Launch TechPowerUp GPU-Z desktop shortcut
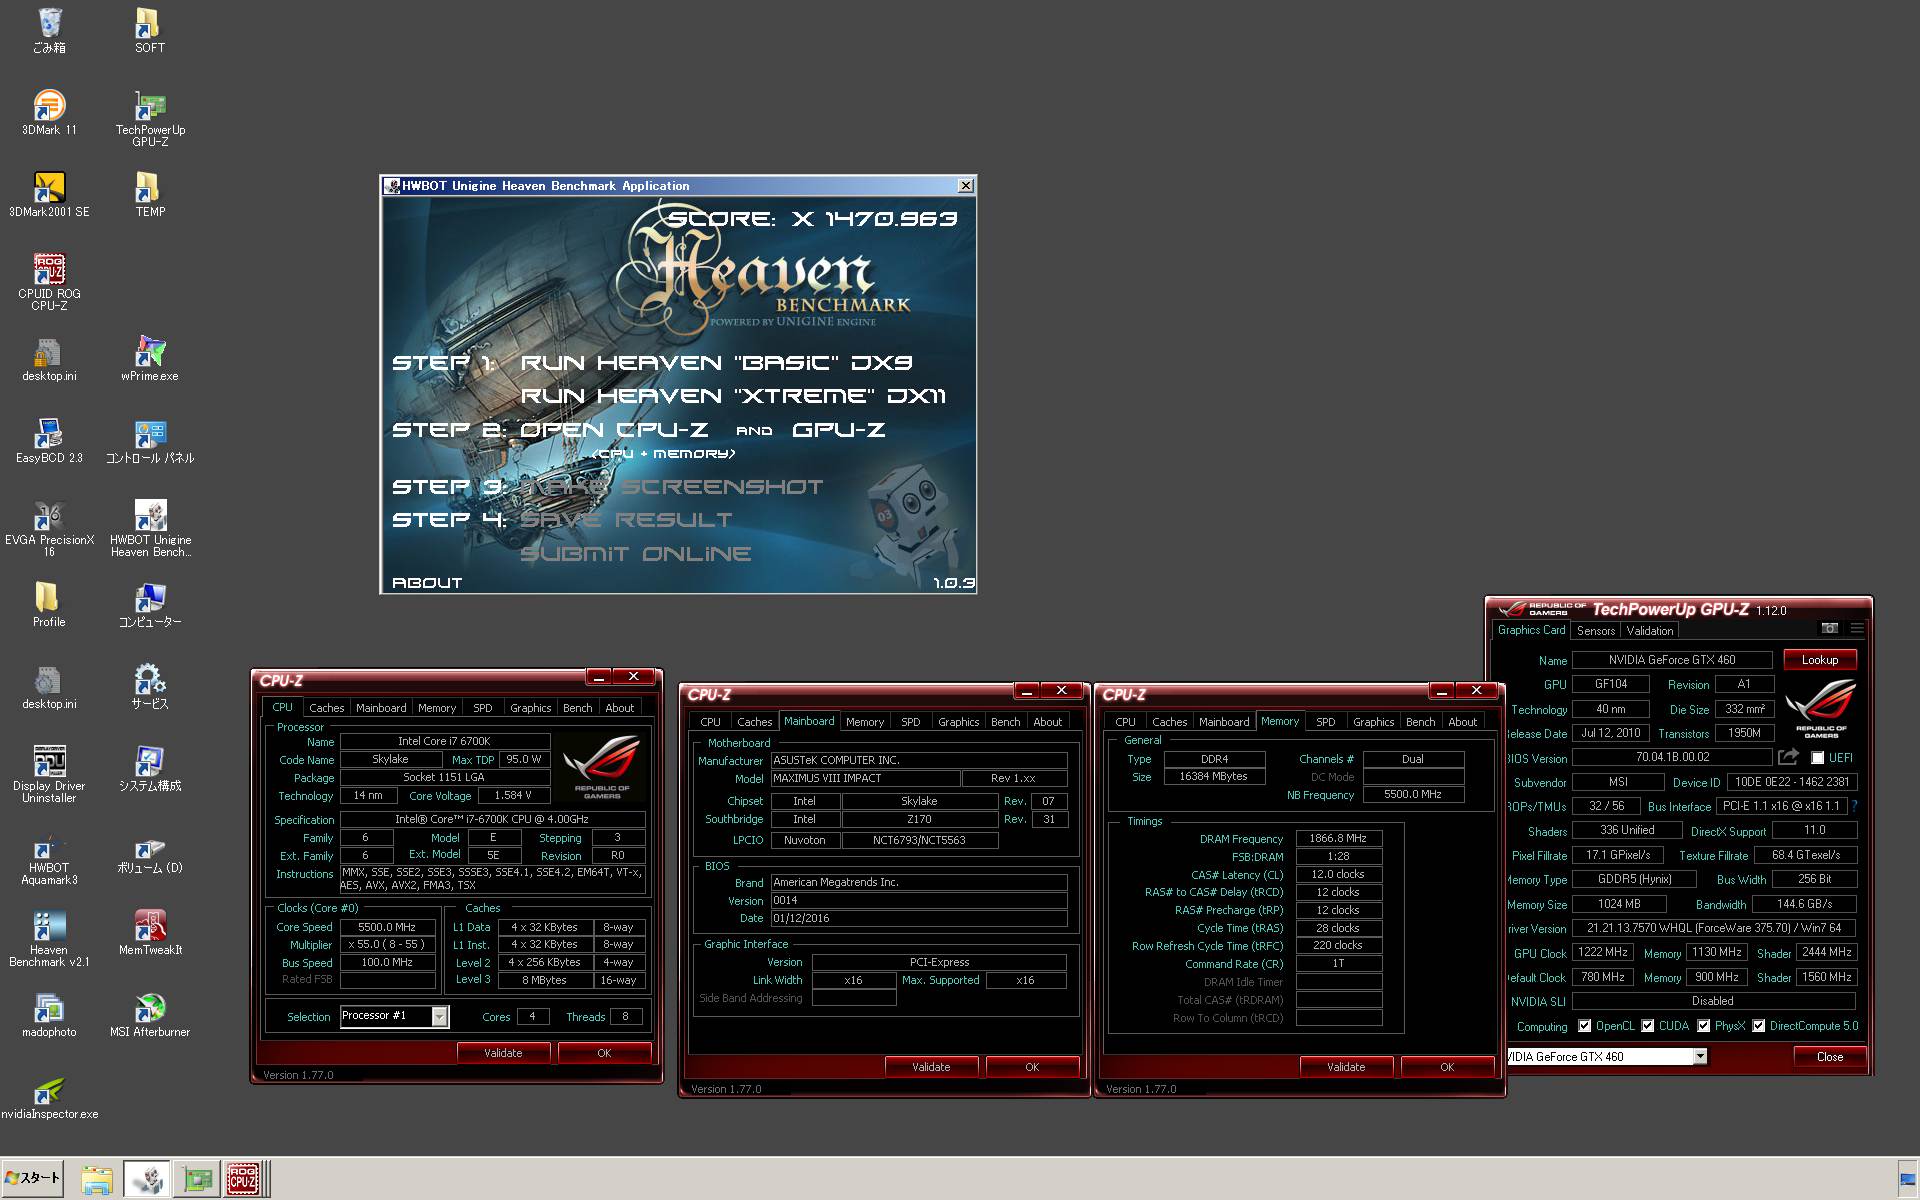Image resolution: width=1920 pixels, height=1200 pixels. tap(150, 119)
